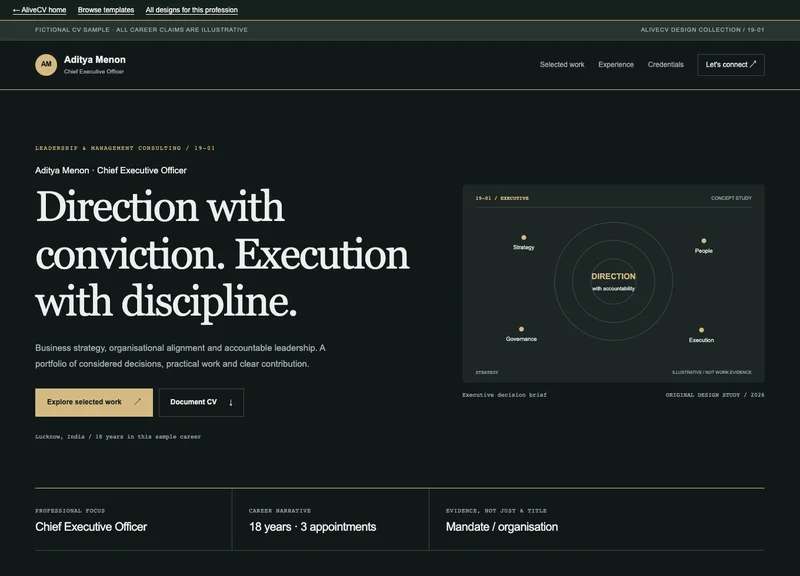Click 'Business strategy, organisational alignment' paragraph
This screenshot has width=800, height=576.
[x=180, y=356]
